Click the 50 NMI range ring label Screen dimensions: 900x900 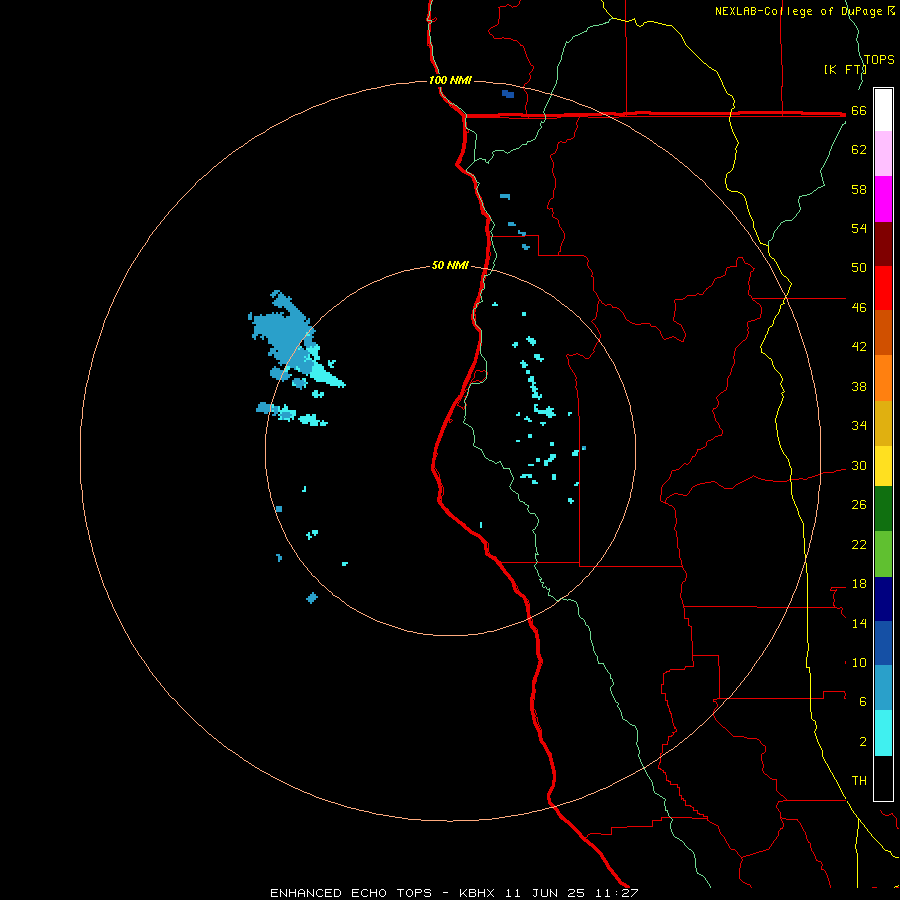click(x=450, y=265)
